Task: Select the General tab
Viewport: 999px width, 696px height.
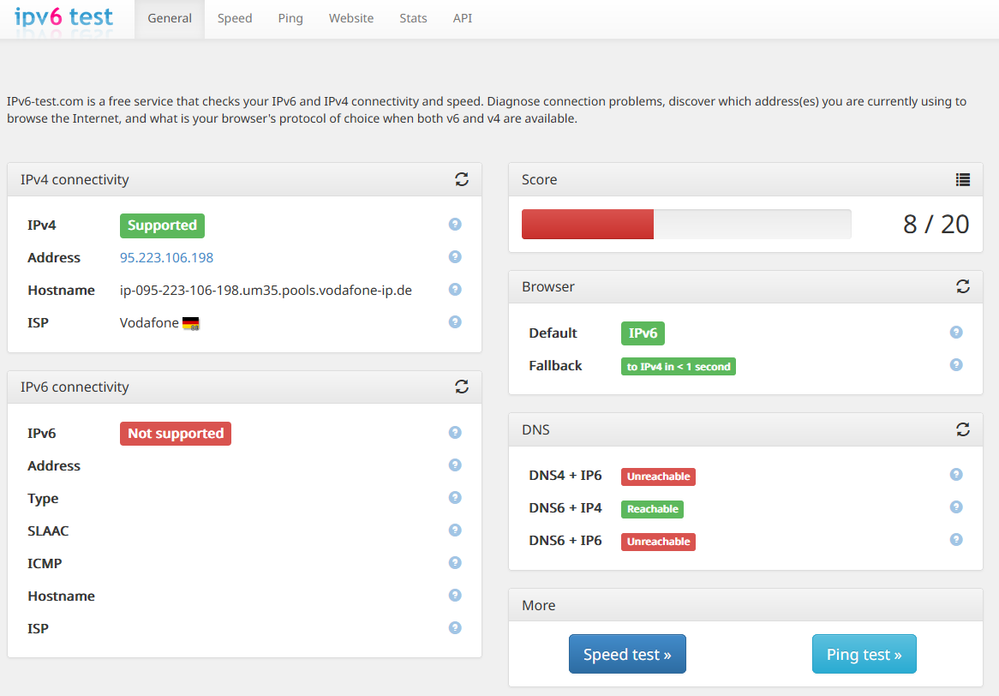Action: (x=169, y=18)
